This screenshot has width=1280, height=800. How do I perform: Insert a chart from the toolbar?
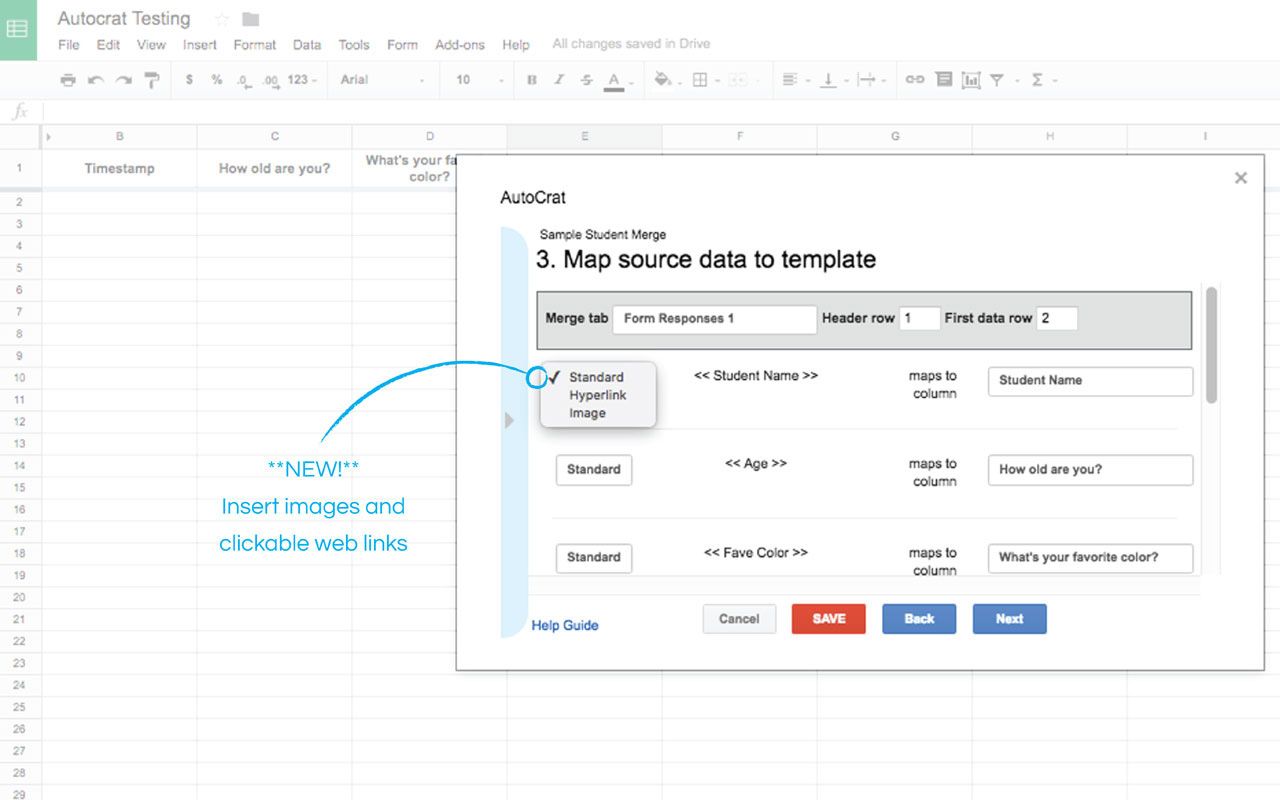(x=971, y=79)
